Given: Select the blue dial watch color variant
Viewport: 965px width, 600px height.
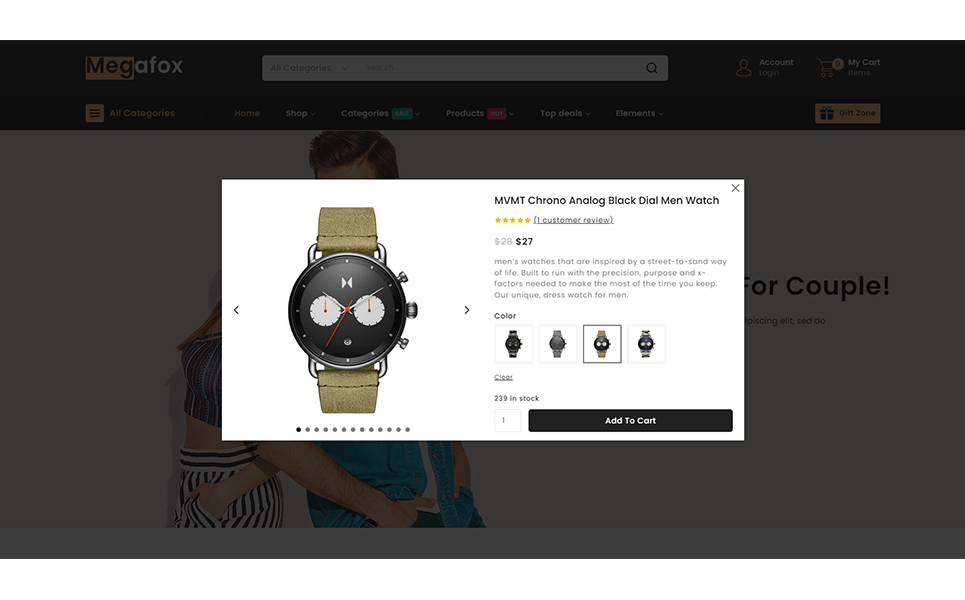Looking at the screenshot, I should click(646, 344).
